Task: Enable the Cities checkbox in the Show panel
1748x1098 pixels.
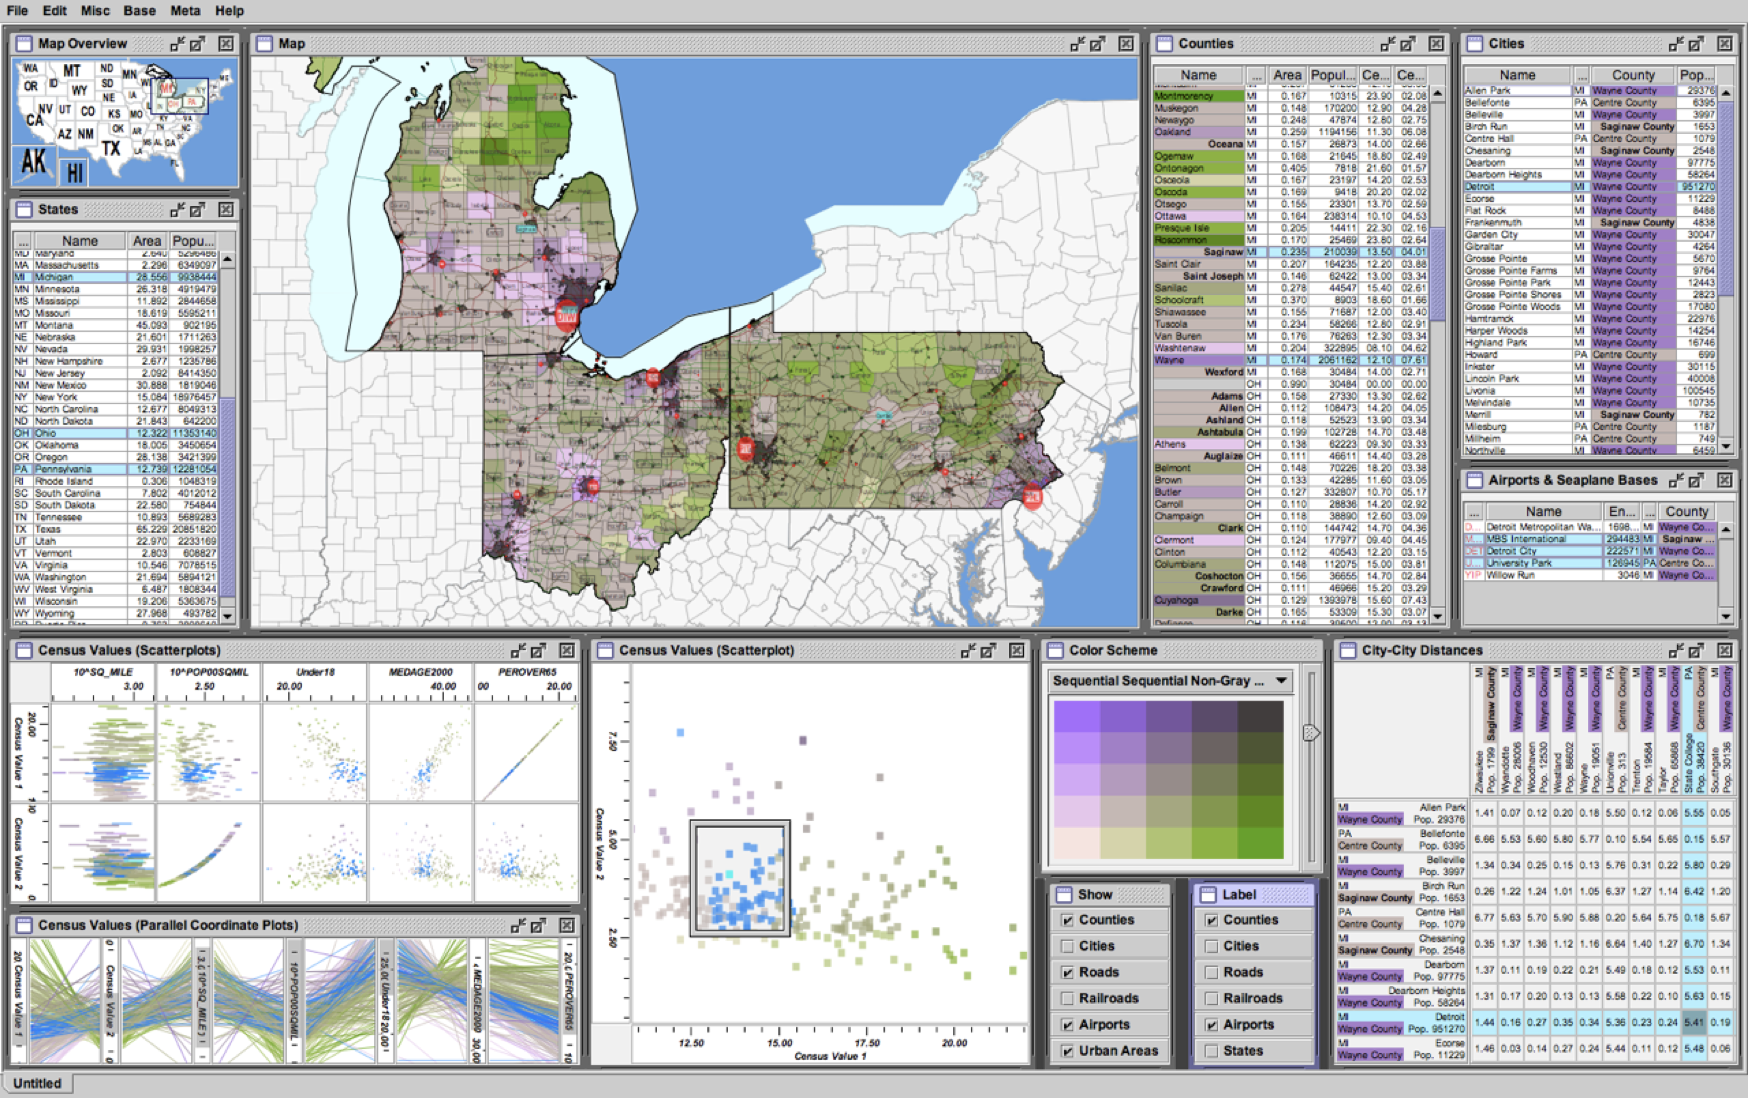Action: pyautogui.click(x=1069, y=945)
